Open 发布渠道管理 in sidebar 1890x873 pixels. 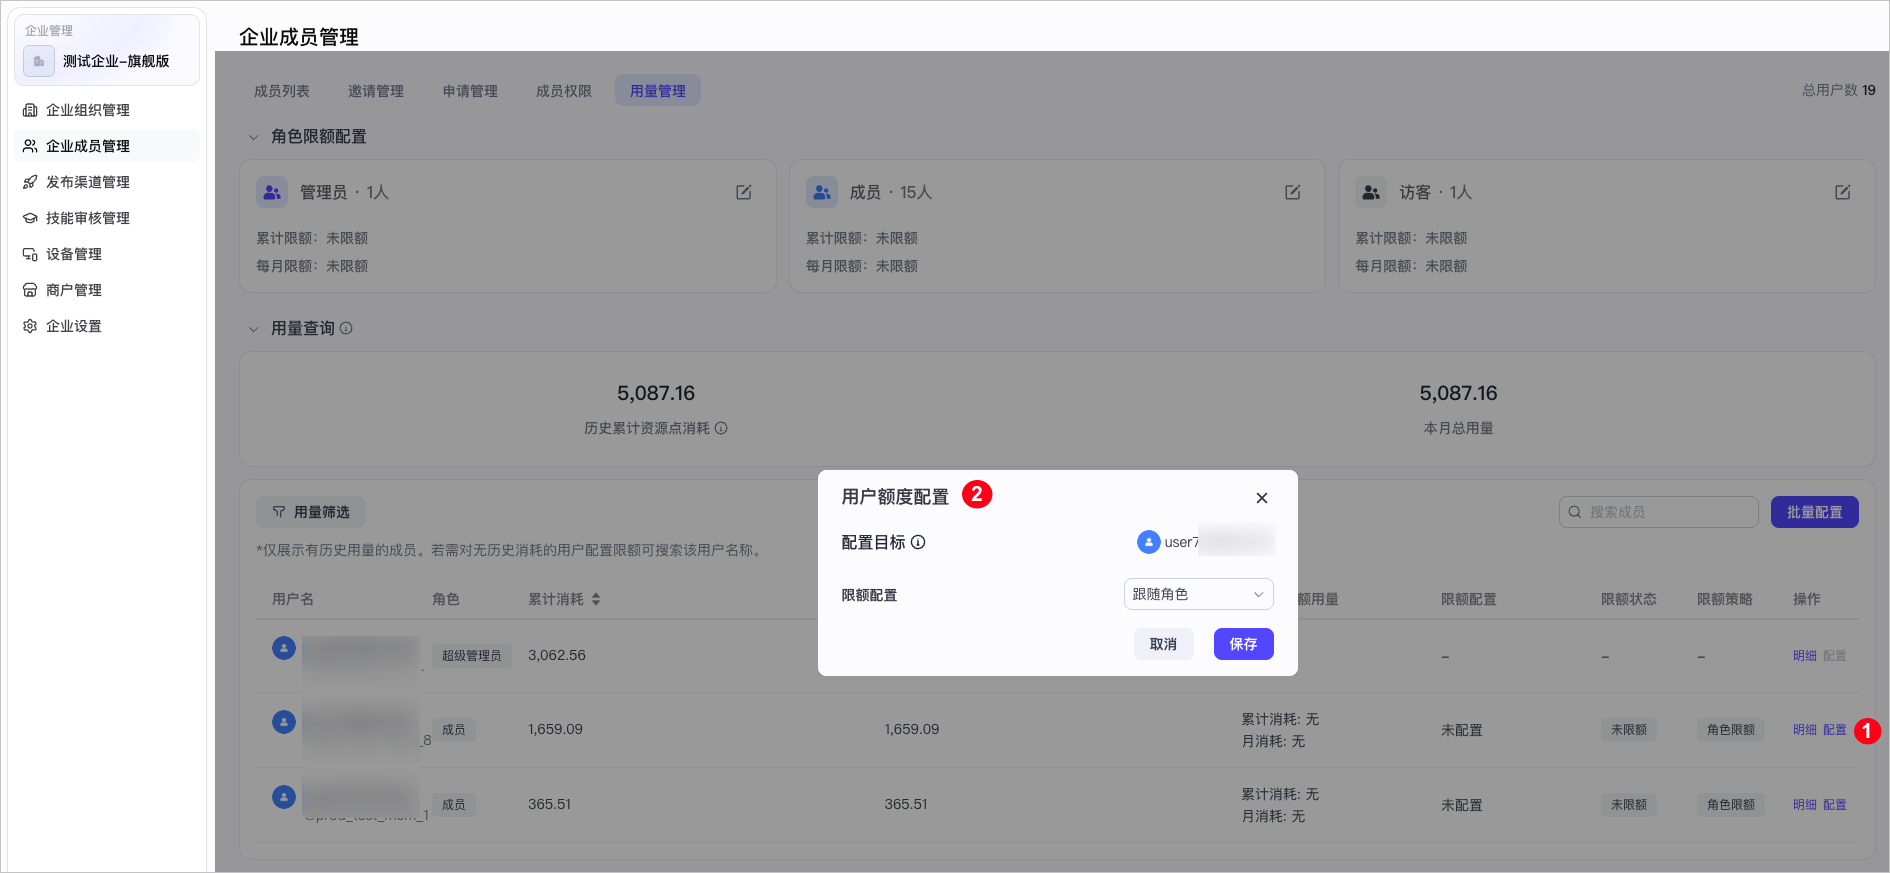[x=88, y=182]
